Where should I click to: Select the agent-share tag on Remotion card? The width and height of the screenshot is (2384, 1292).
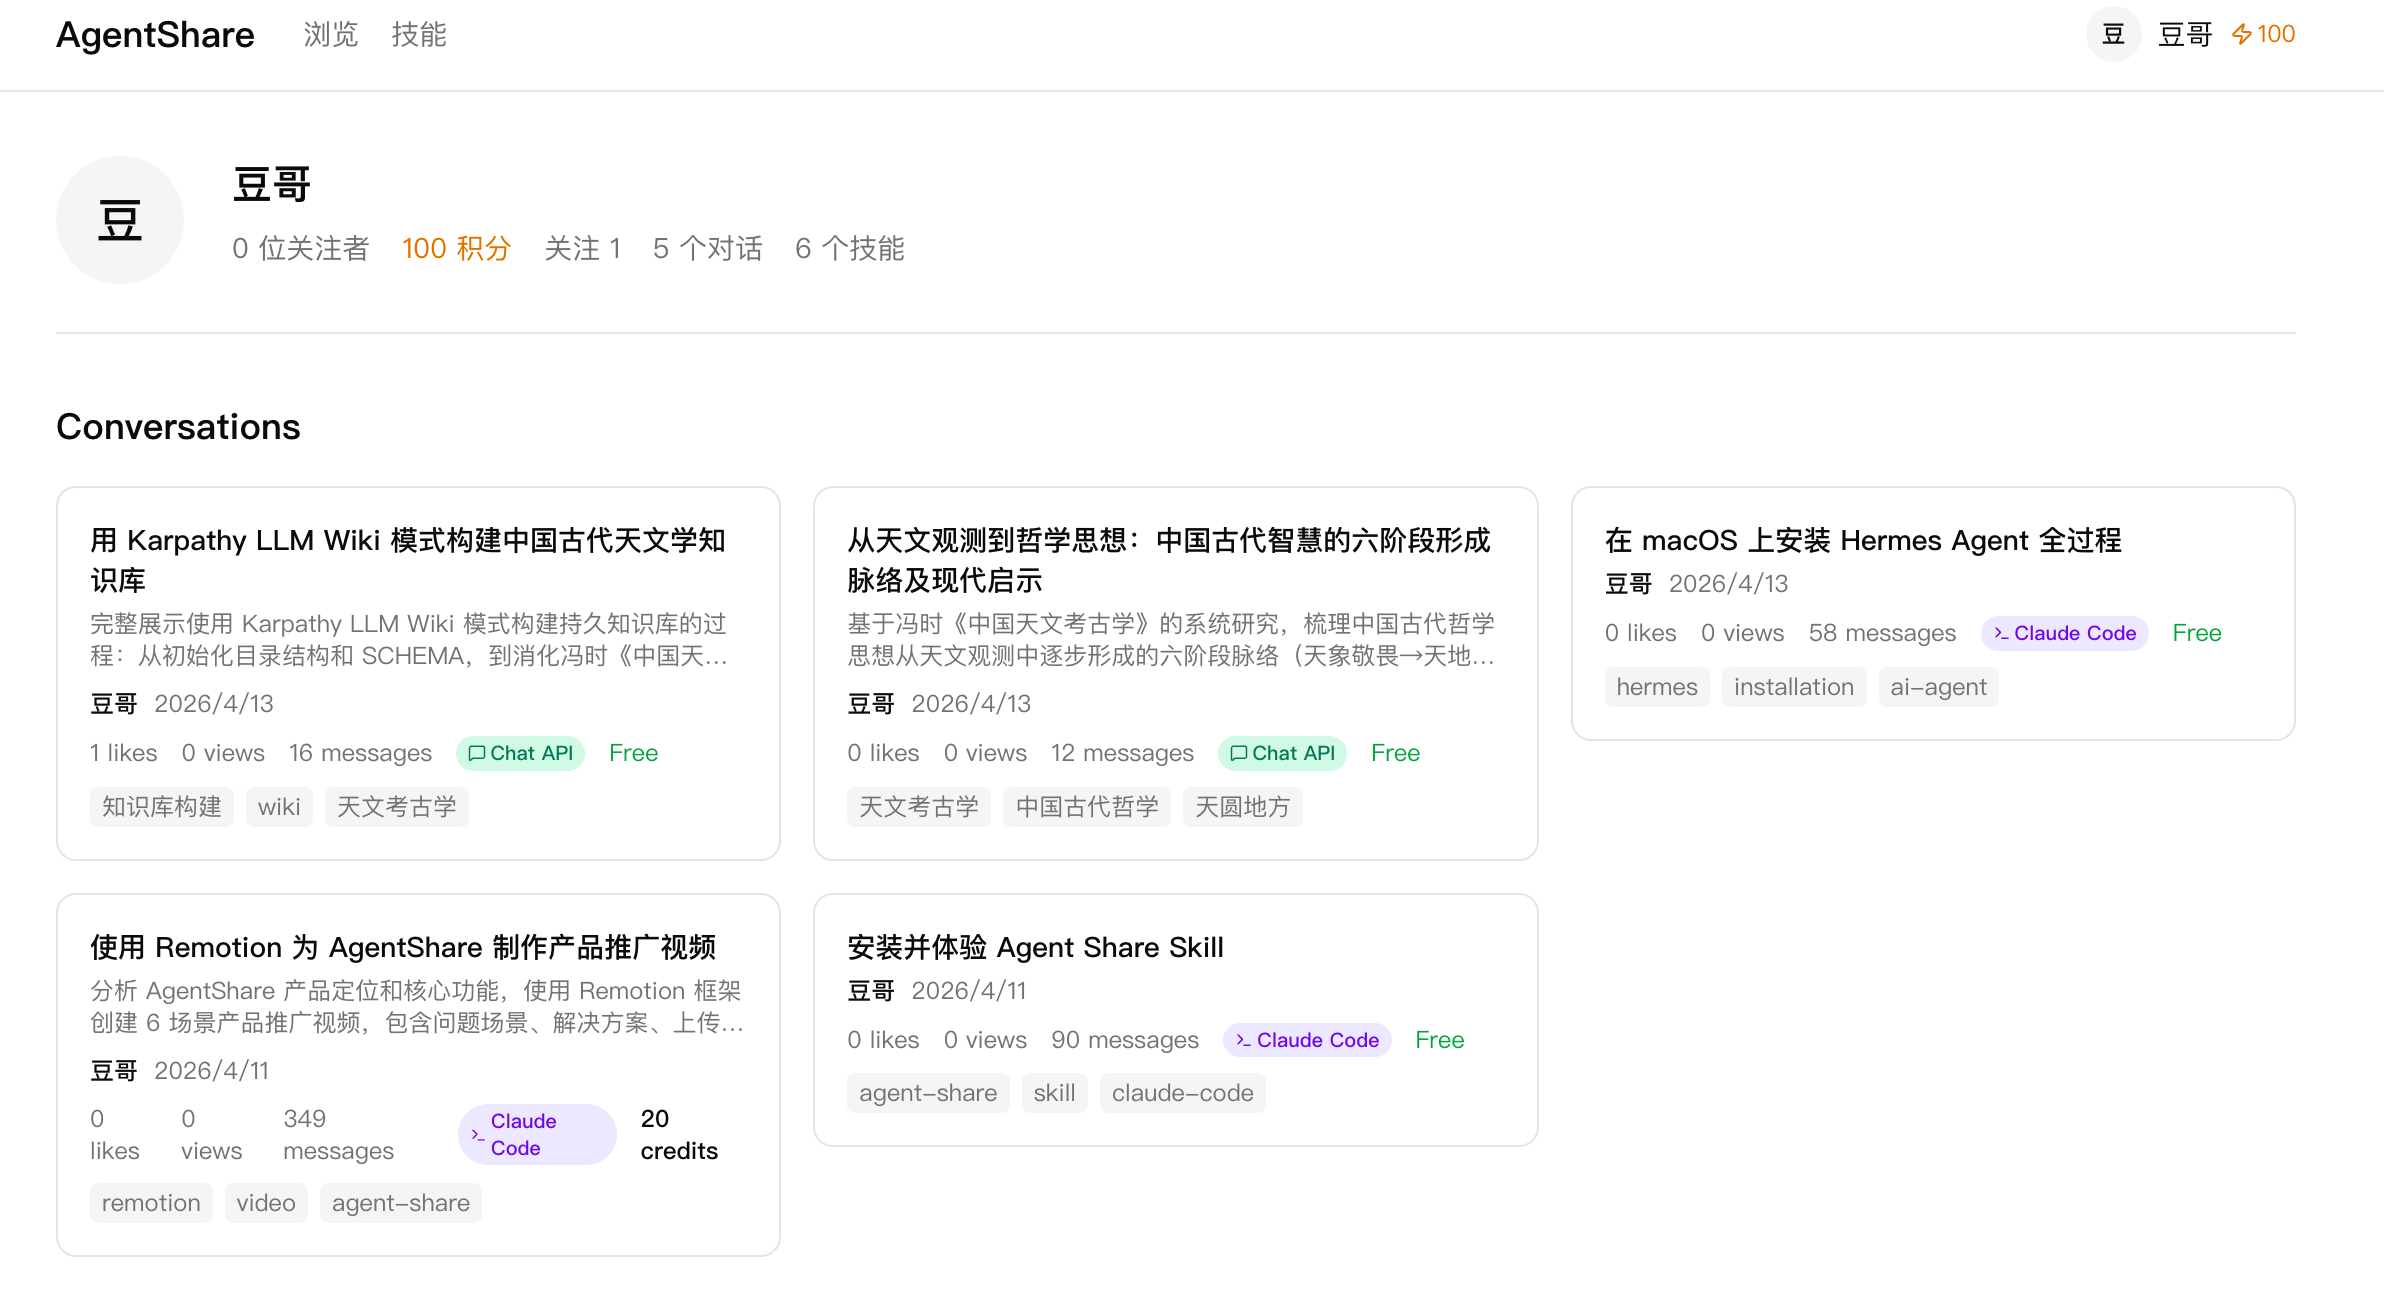pos(401,1203)
